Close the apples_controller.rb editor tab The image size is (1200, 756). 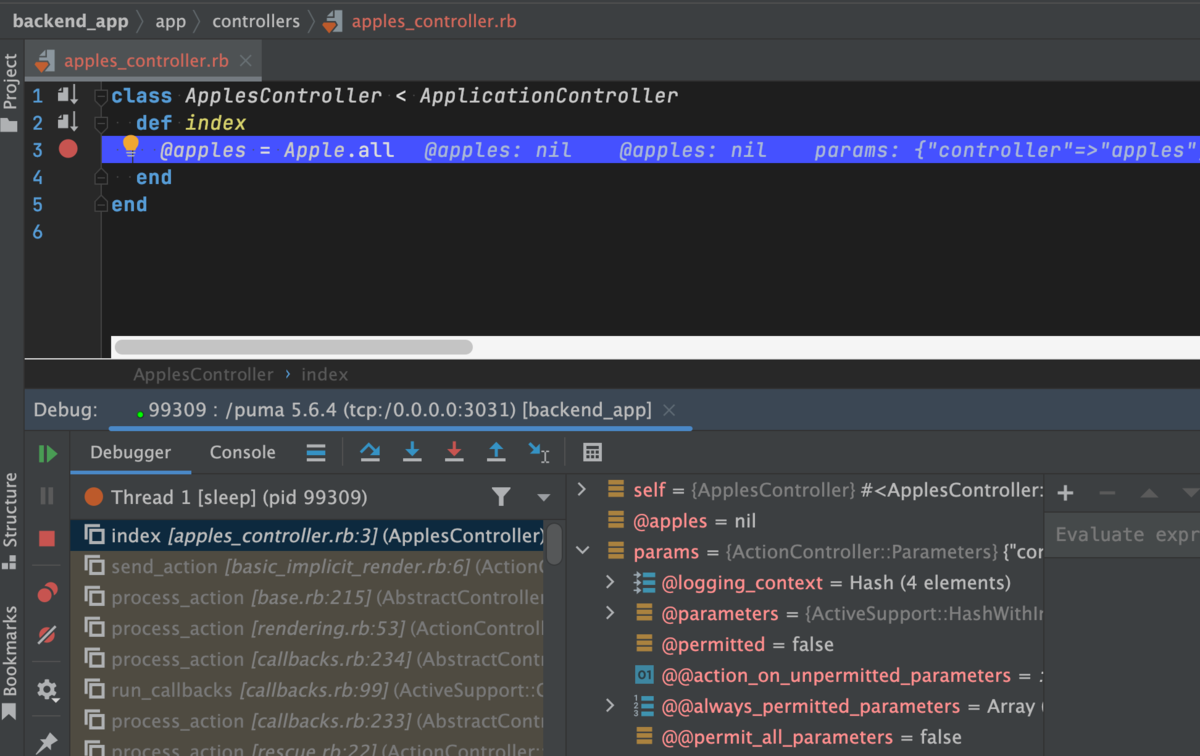(x=246, y=61)
